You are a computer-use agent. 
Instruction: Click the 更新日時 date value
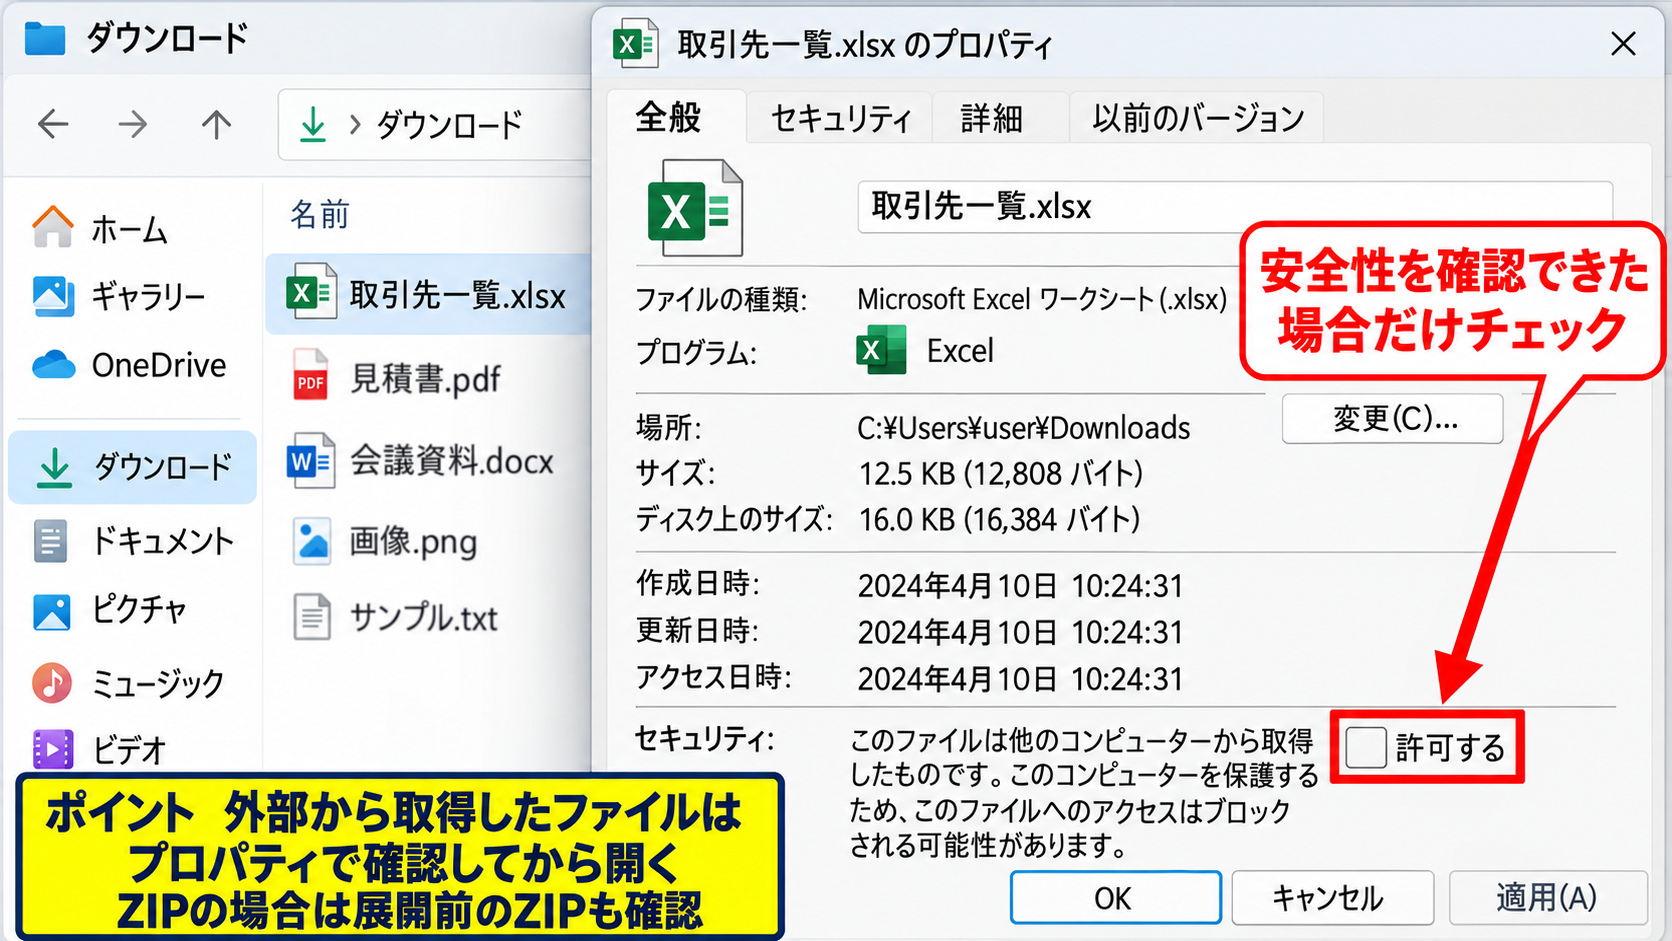tap(1020, 633)
